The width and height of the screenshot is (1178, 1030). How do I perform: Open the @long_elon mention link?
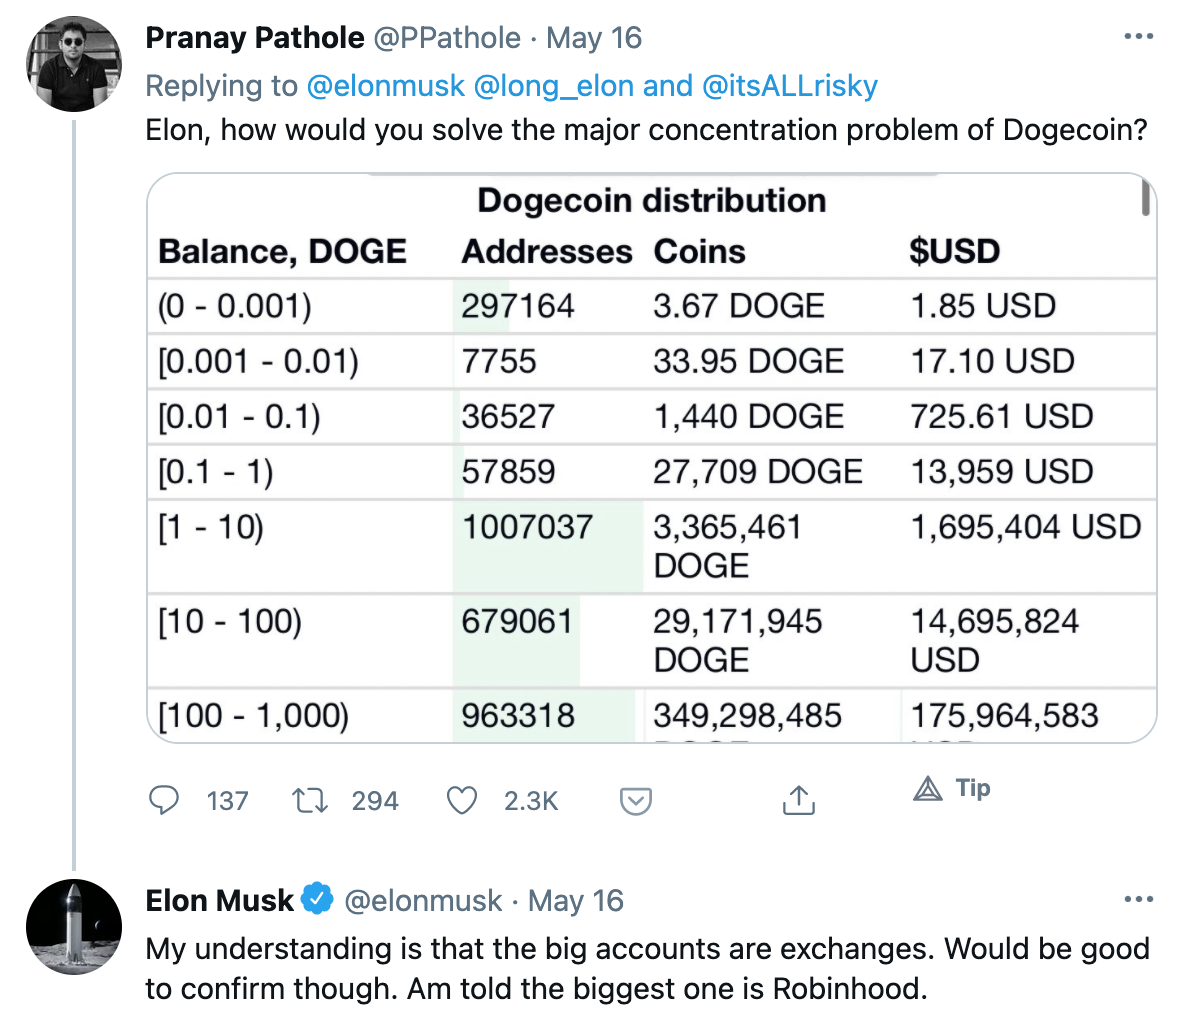tap(553, 86)
